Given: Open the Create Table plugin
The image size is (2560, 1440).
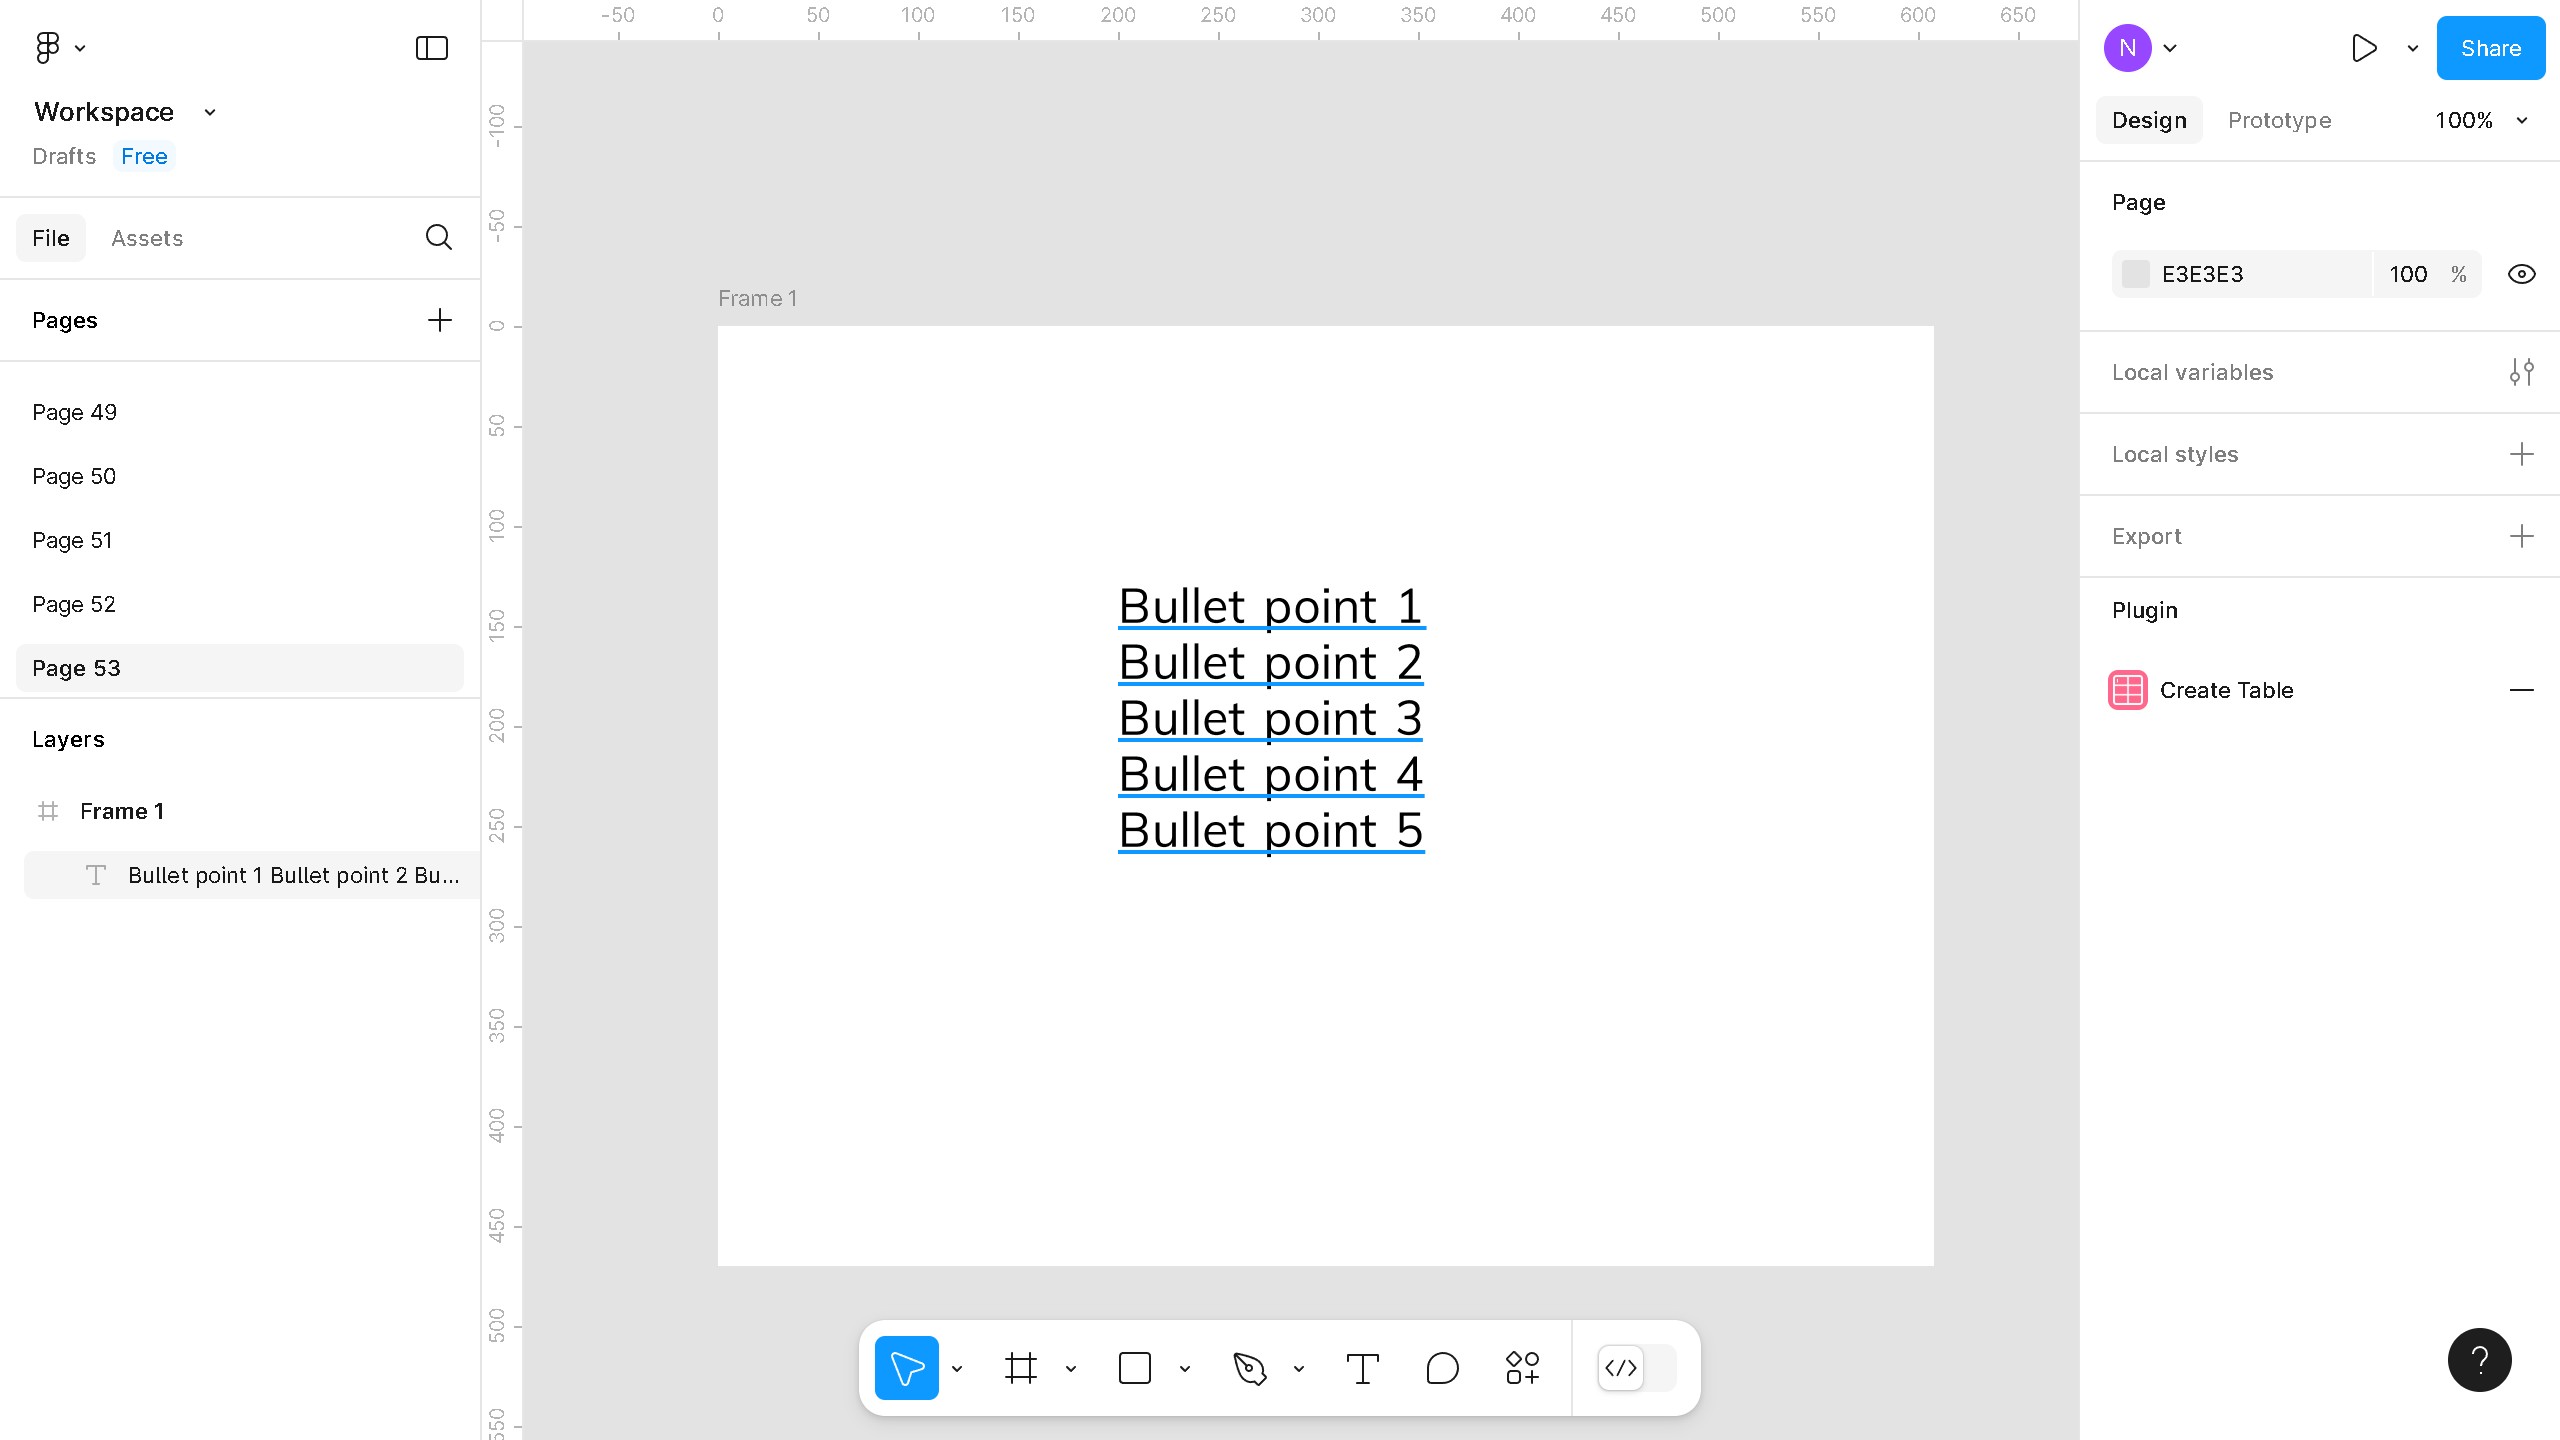Looking at the screenshot, I should tap(2225, 690).
